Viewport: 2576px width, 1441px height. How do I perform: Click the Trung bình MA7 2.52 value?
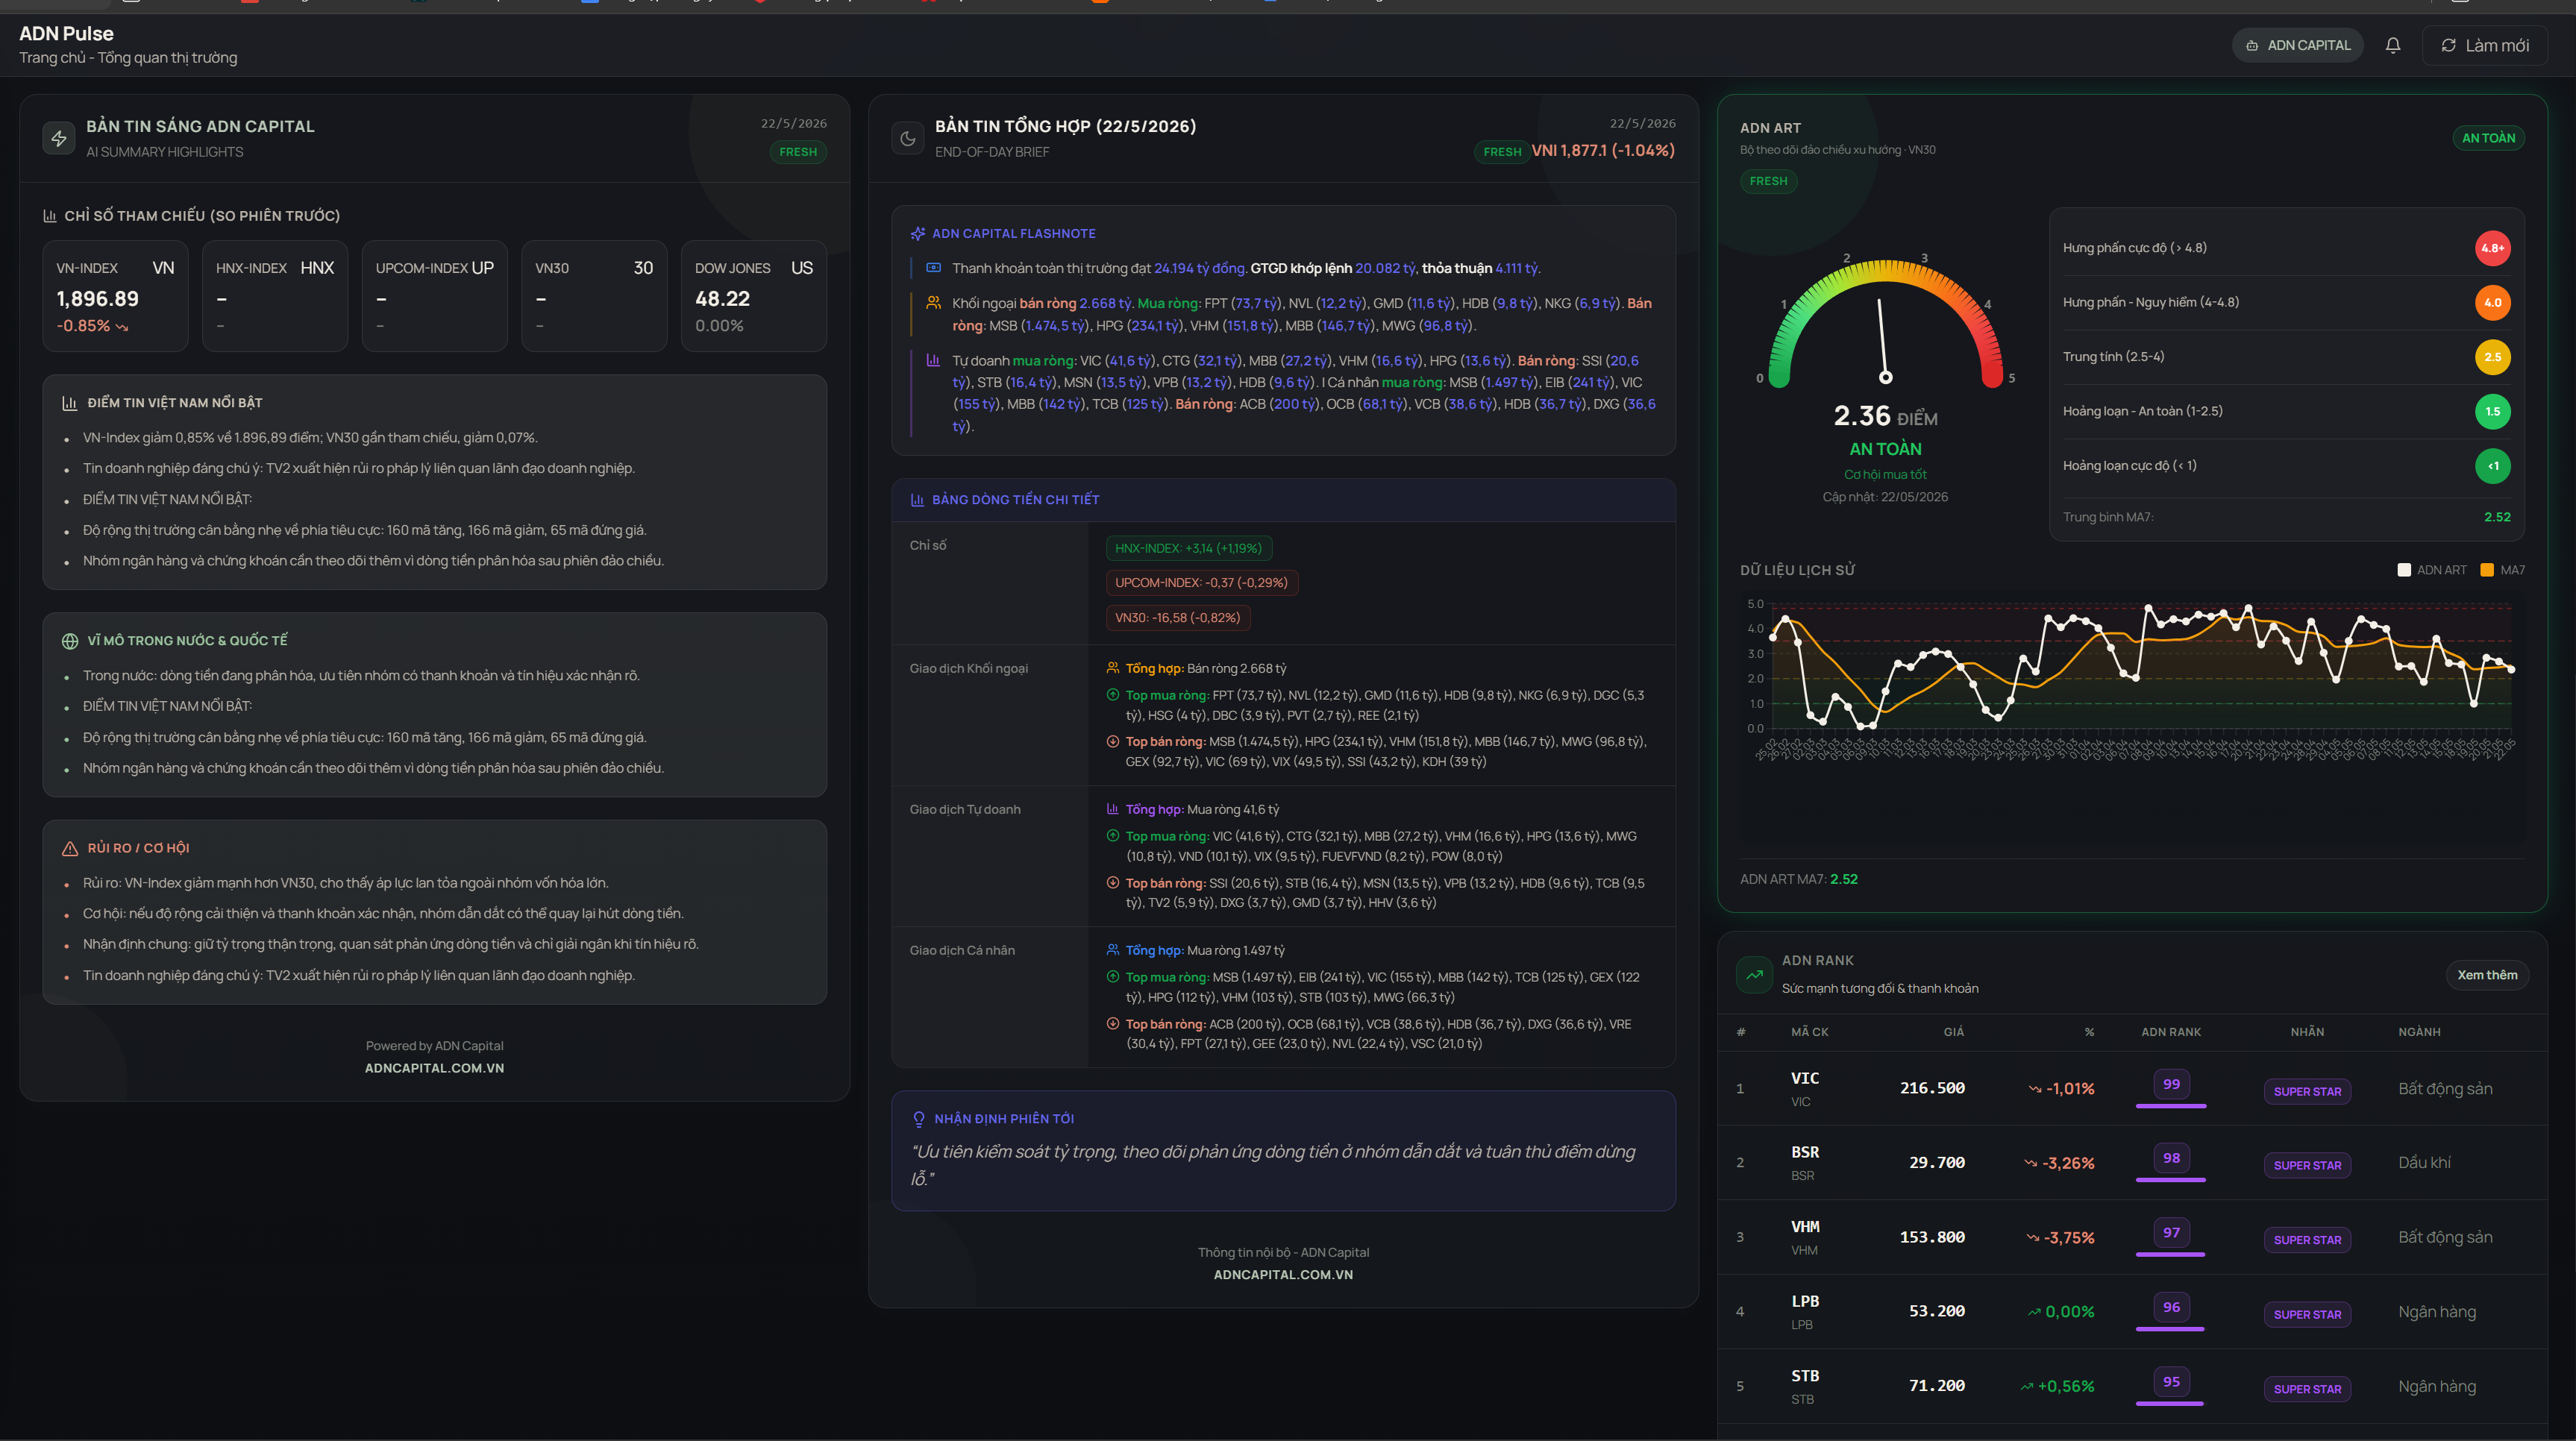[x=2496, y=517]
